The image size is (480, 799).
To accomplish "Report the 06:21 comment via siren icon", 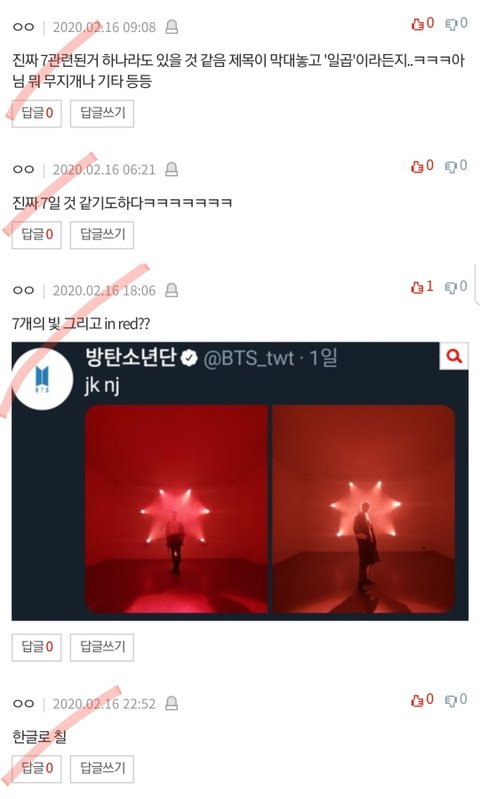I will coord(172,169).
